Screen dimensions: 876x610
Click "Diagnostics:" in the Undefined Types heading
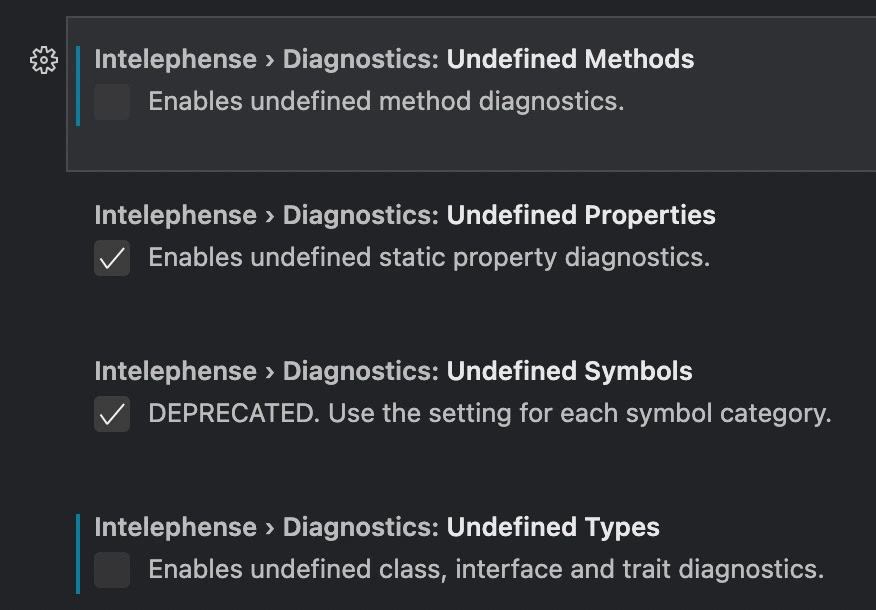(361, 528)
